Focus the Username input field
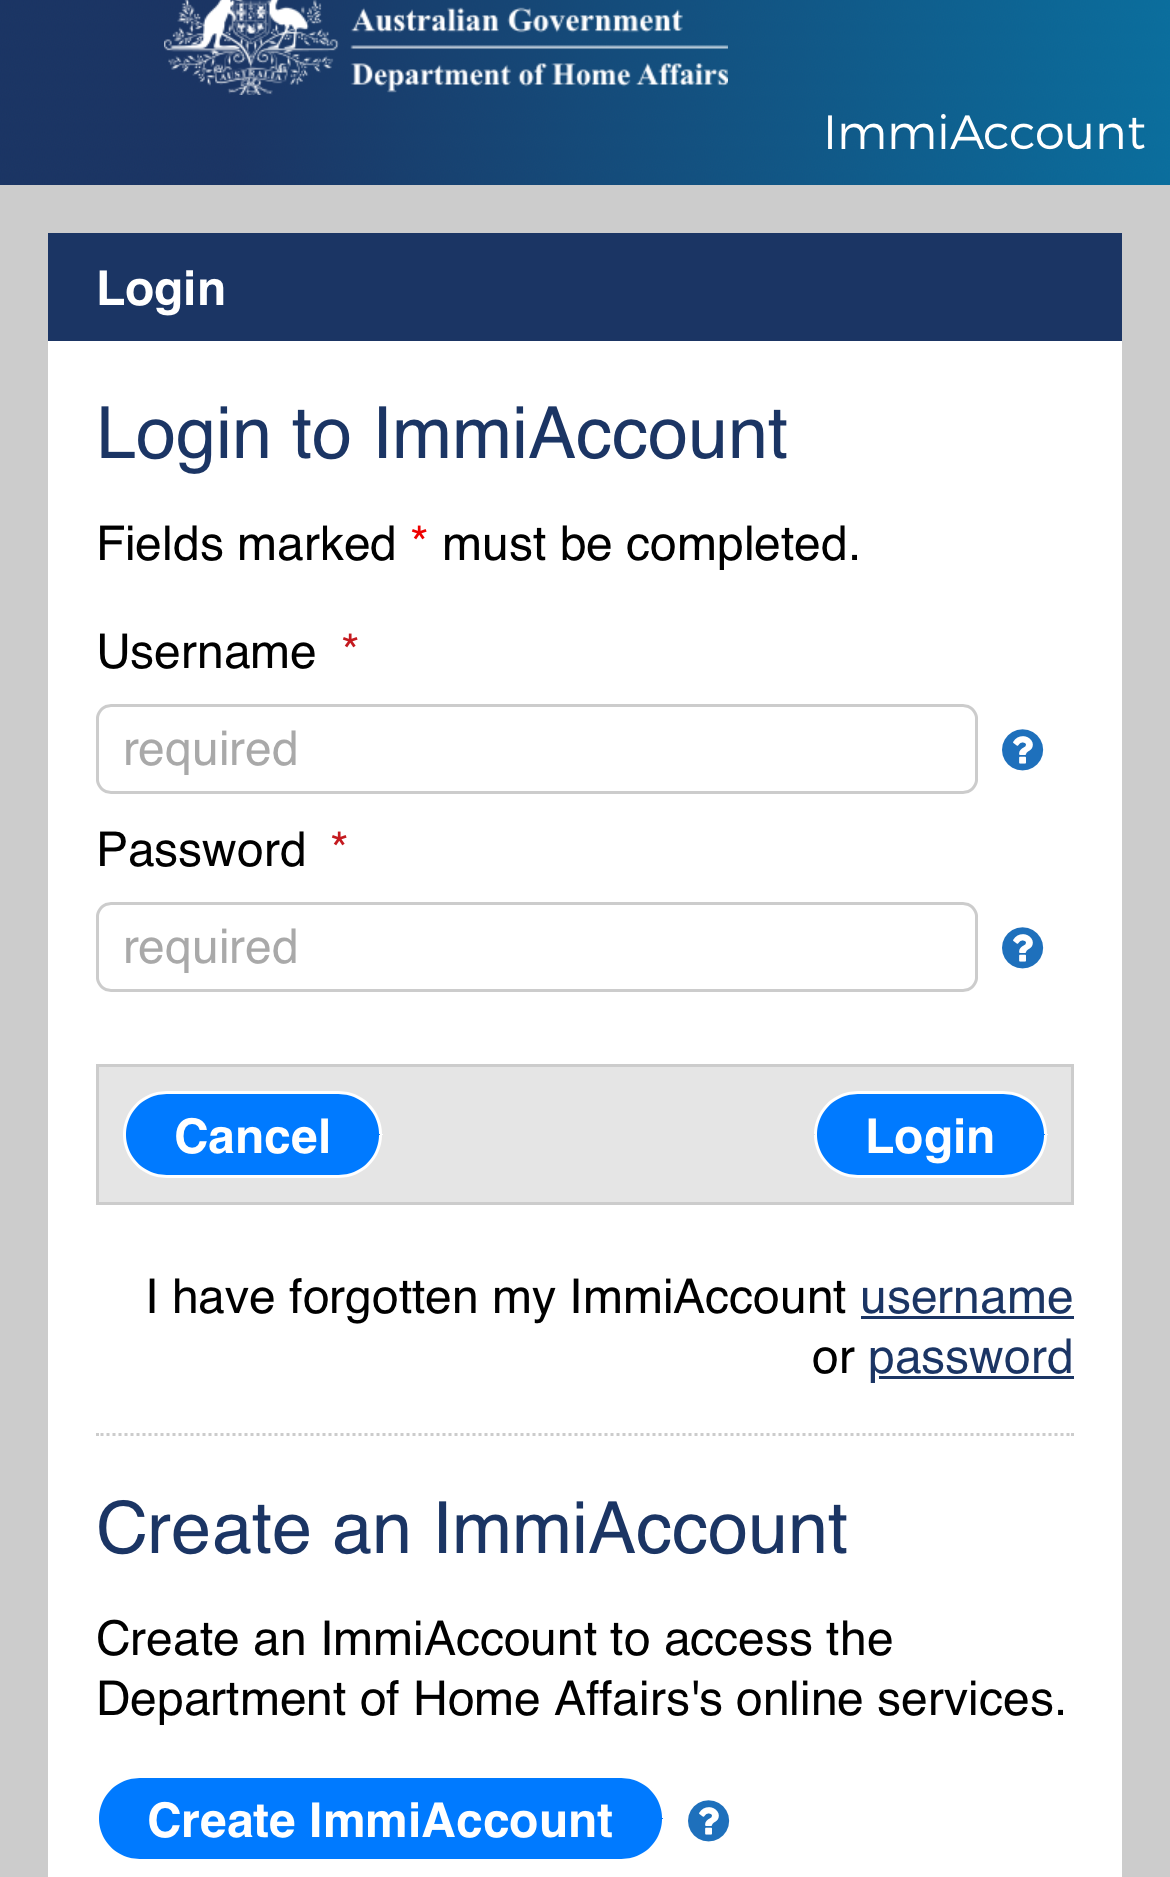Screen dimensions: 1170x1877 537,749
